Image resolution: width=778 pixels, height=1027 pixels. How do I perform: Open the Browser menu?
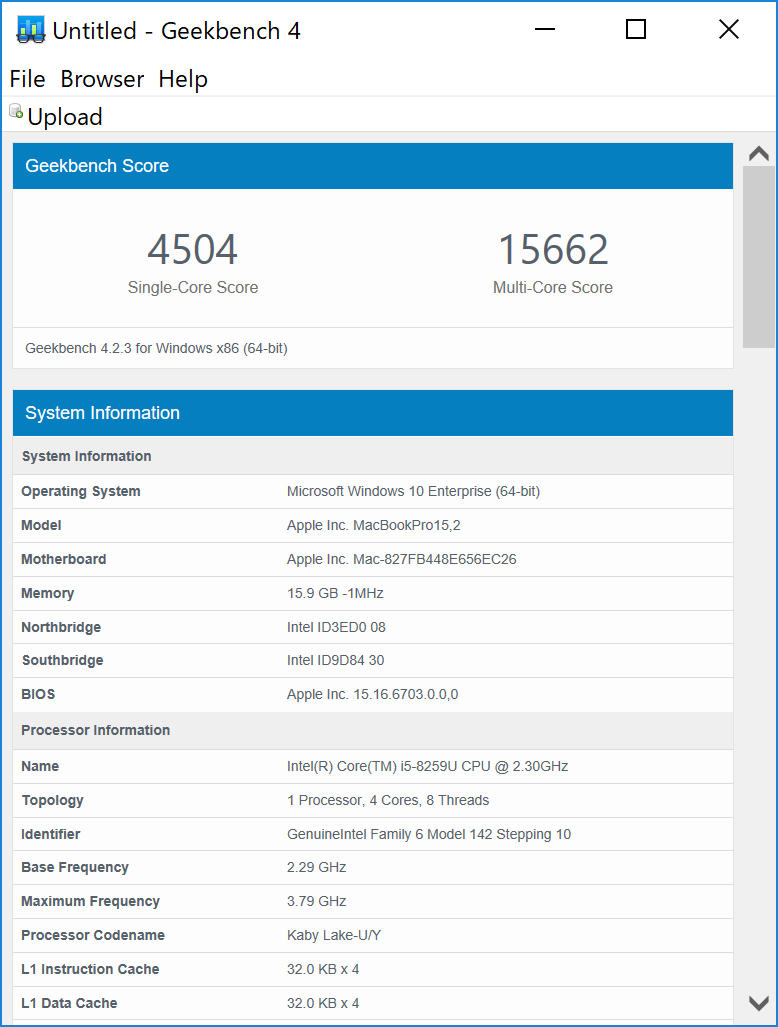[102, 79]
